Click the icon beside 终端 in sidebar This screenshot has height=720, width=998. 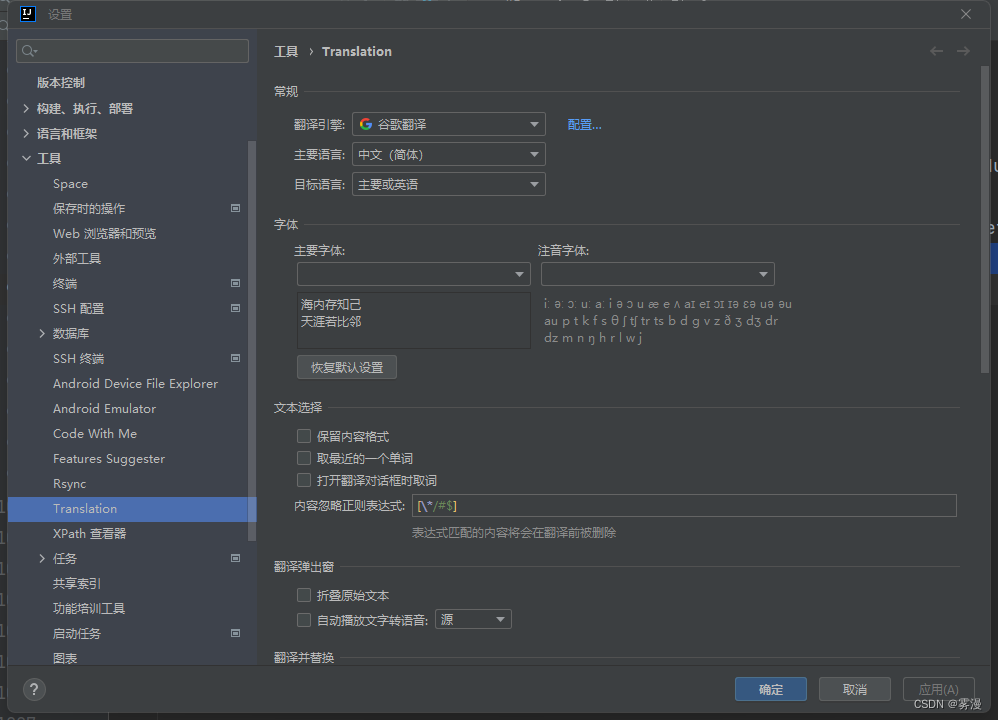tap(236, 283)
